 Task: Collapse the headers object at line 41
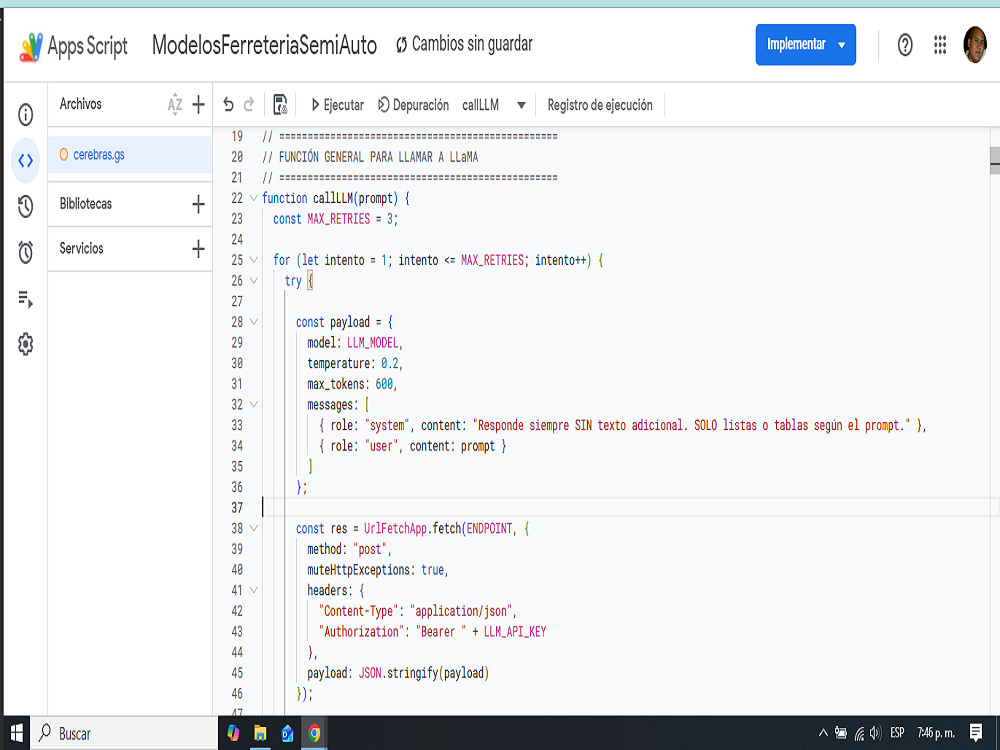click(254, 590)
